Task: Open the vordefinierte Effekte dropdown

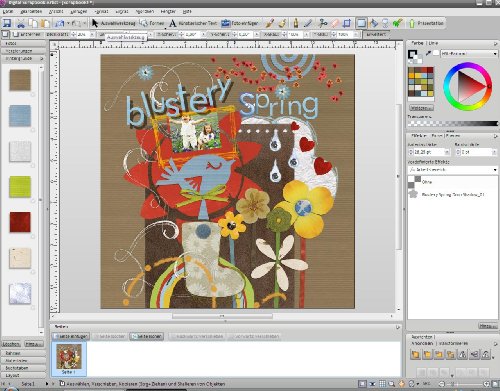Action: click(x=453, y=170)
